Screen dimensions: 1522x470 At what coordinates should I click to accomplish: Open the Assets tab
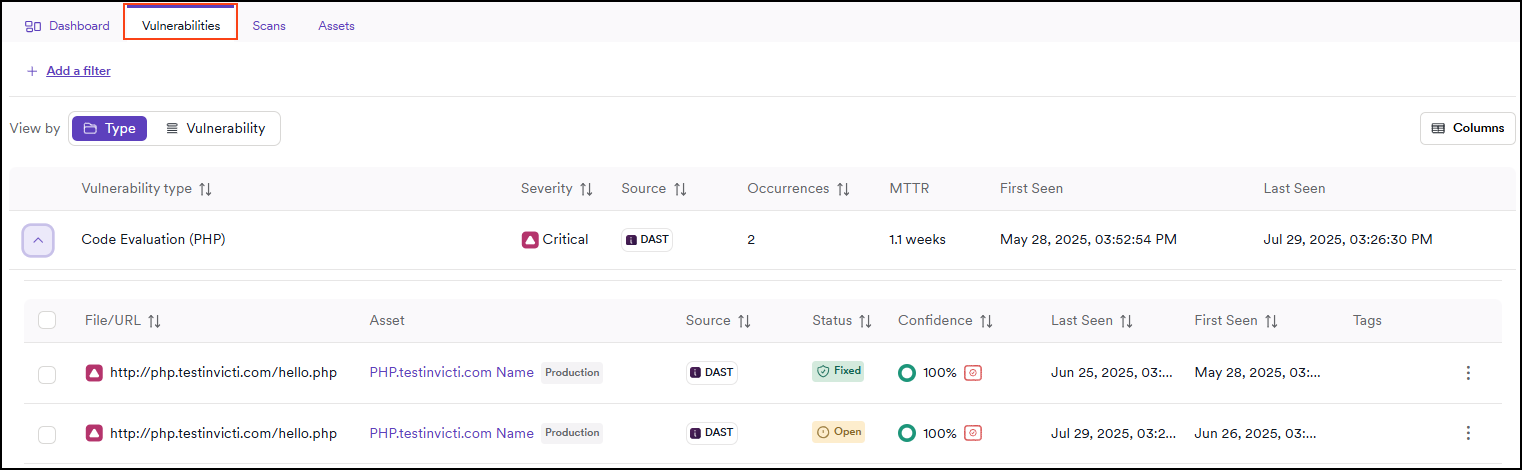coord(336,26)
